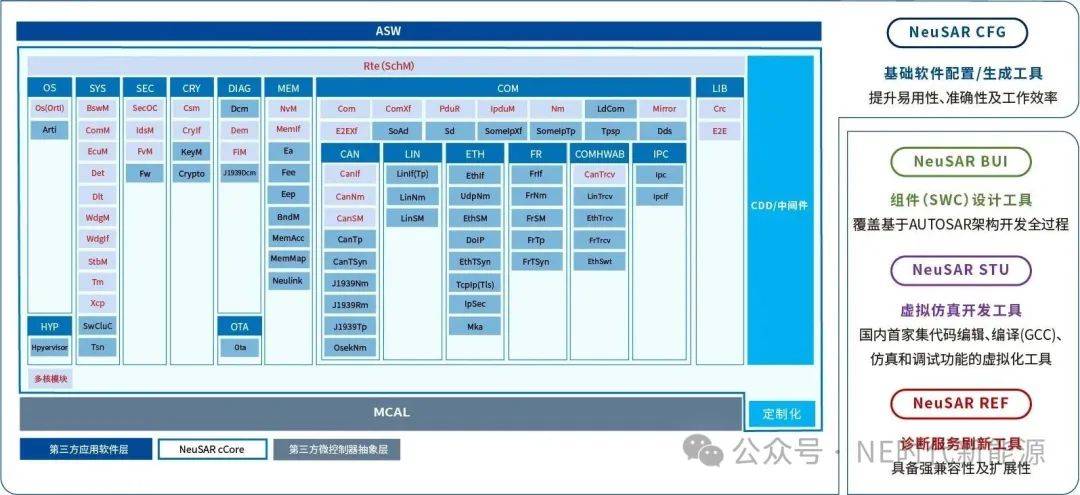Screen dimensions: 1080x495
Task: Click the MCAL bottom bar
Action: [382, 413]
